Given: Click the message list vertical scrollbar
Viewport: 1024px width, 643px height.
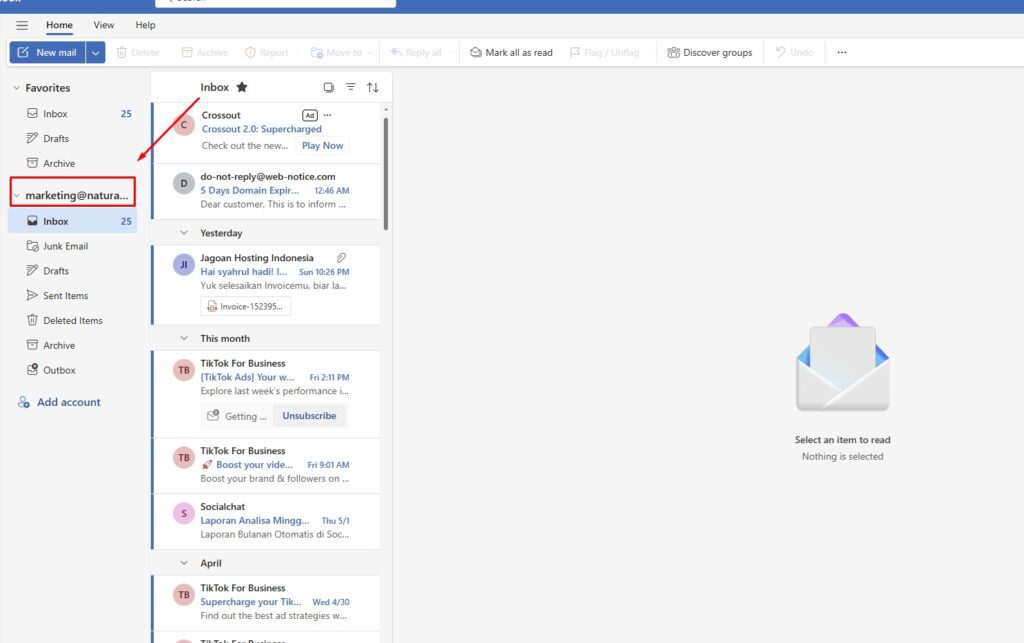Looking at the screenshot, I should [386, 174].
